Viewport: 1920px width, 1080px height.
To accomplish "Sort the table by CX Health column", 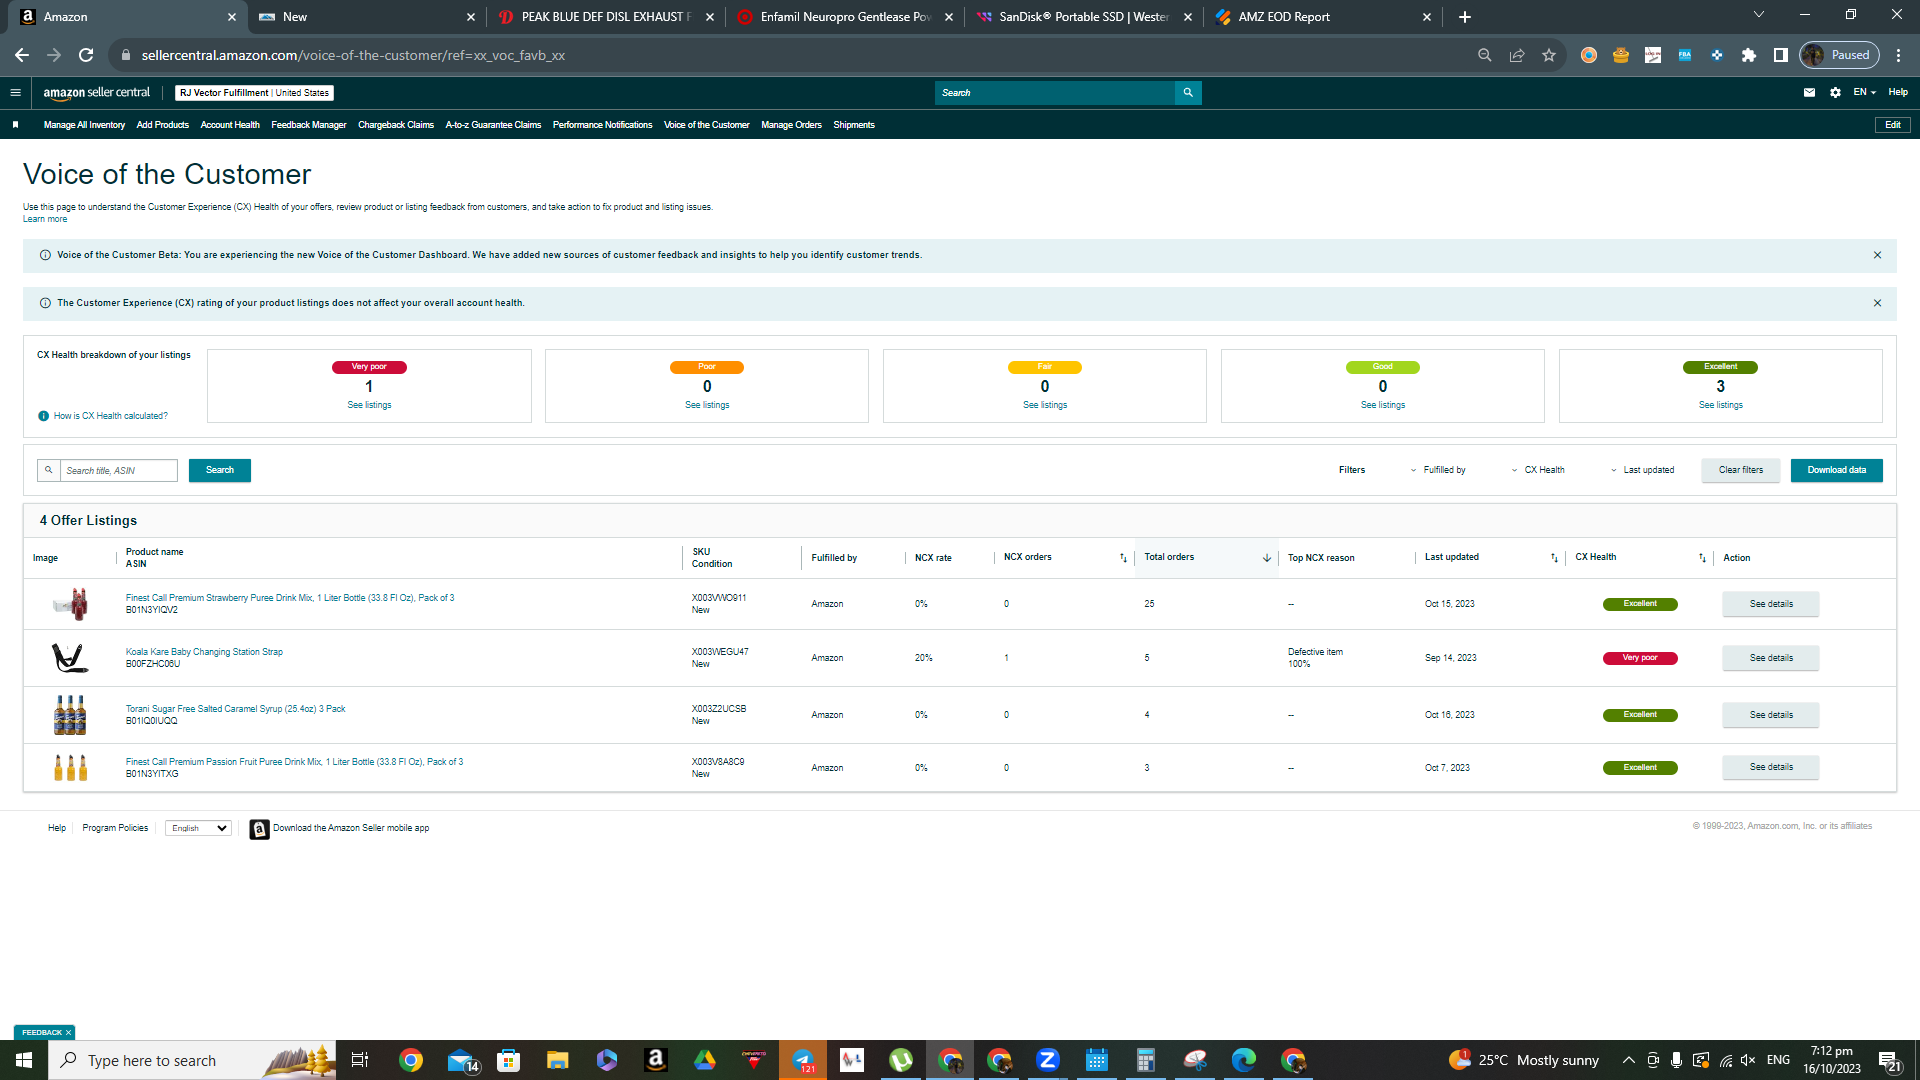I will [x=1702, y=558].
